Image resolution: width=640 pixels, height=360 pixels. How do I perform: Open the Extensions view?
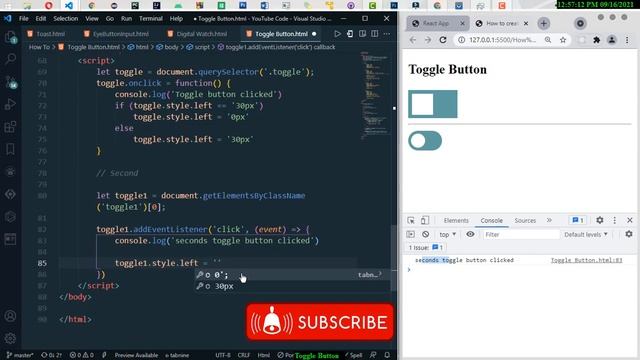click(10, 127)
